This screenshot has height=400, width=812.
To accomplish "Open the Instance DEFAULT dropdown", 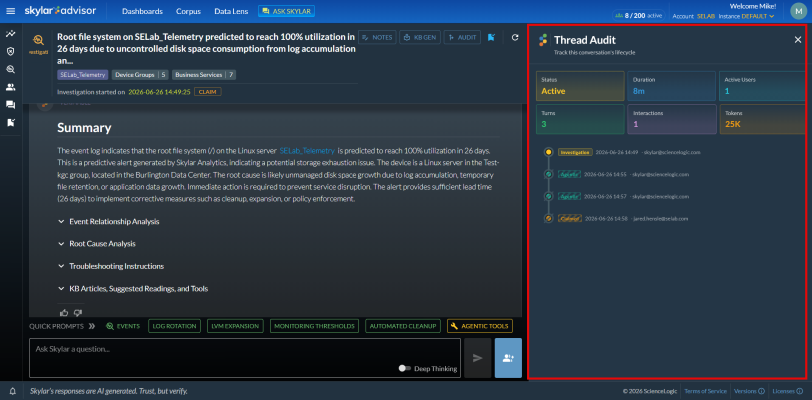I will click(758, 16).
